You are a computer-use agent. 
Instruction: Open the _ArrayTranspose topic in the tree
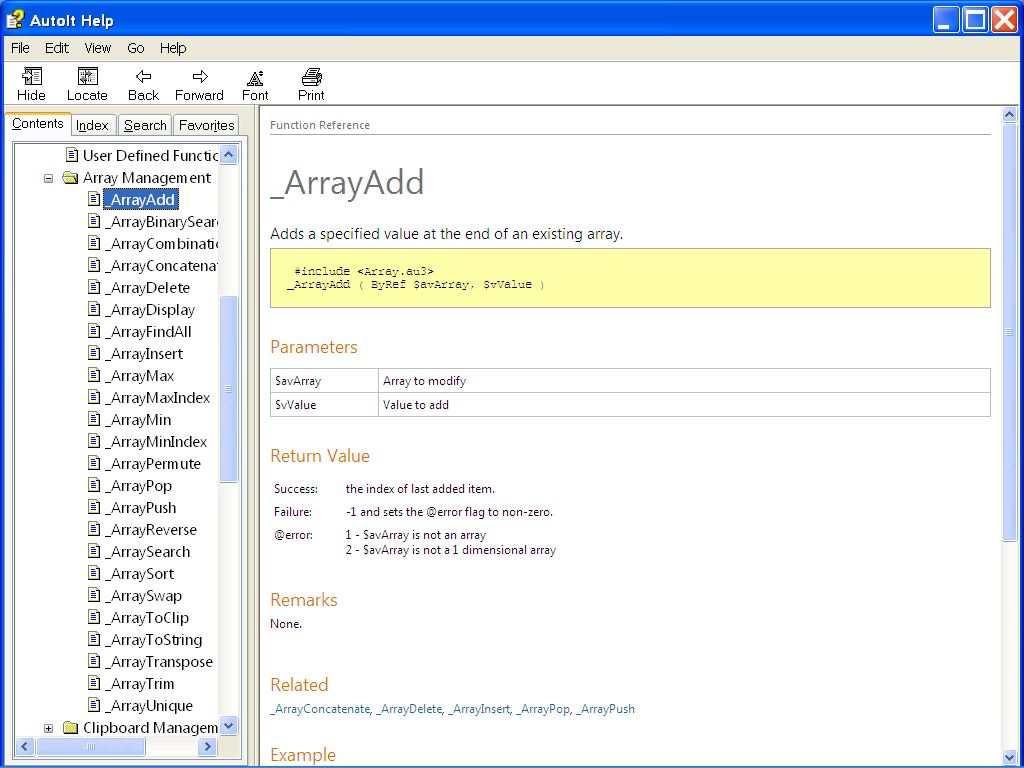point(159,662)
